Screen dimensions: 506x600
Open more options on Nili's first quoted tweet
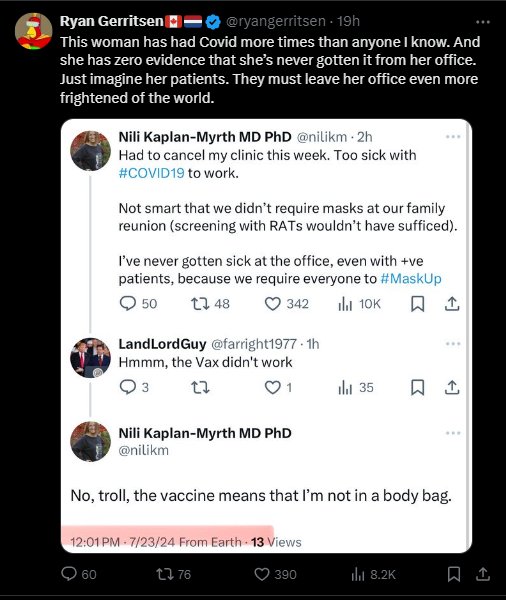click(453, 137)
